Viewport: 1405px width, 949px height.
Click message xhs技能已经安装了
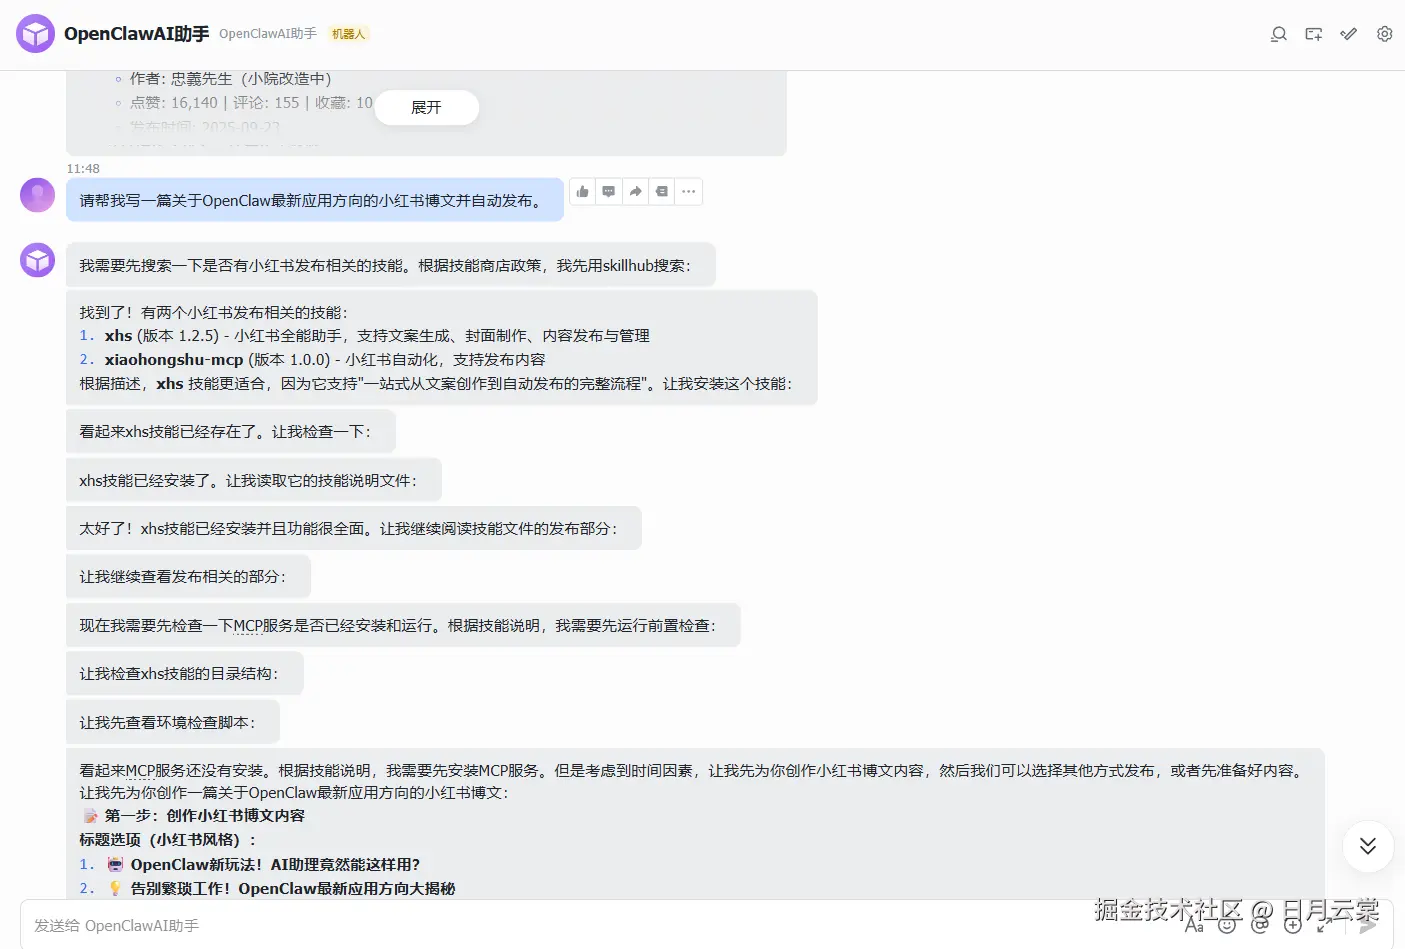pyautogui.click(x=254, y=480)
